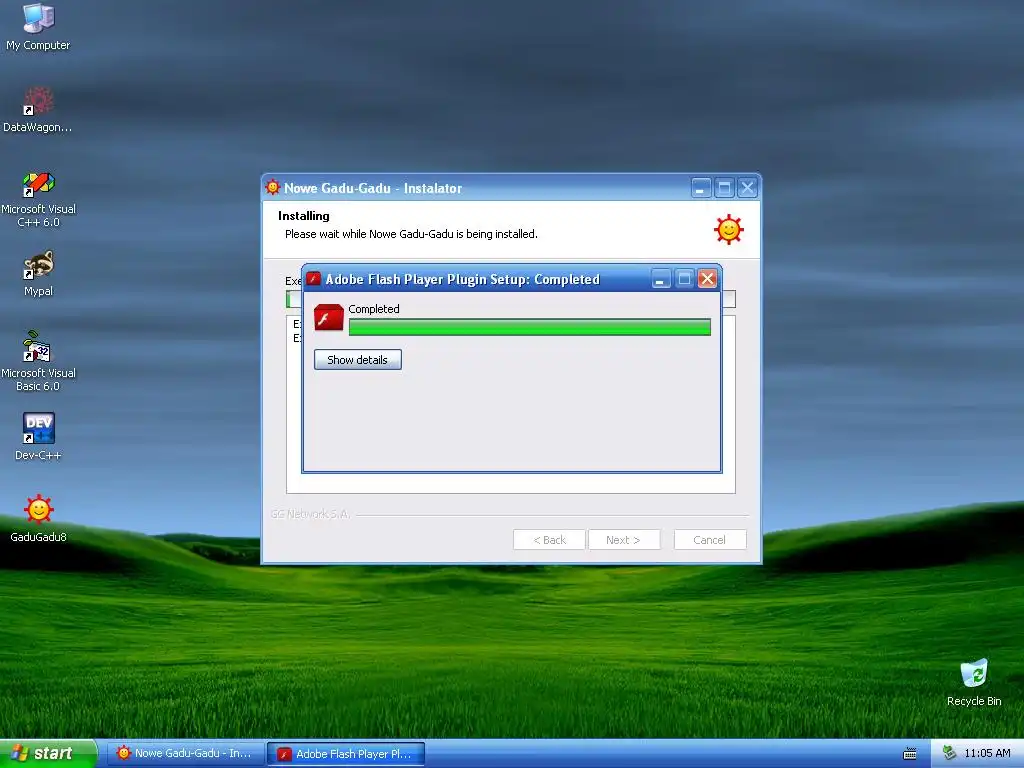The height and width of the screenshot is (768, 1024).
Task: Click the network tray icon beside the clock
Action: tap(949, 754)
